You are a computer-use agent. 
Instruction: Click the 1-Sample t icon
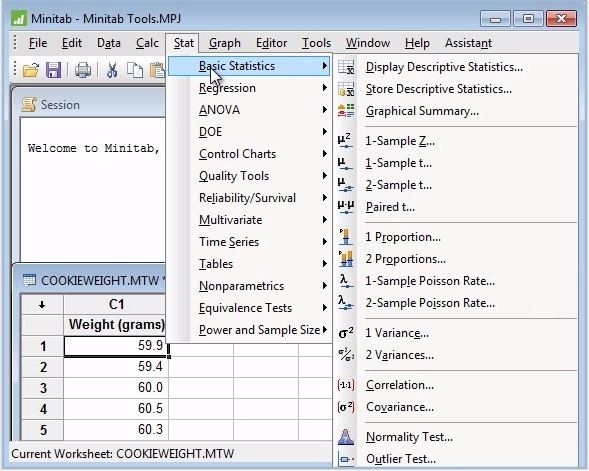345,163
